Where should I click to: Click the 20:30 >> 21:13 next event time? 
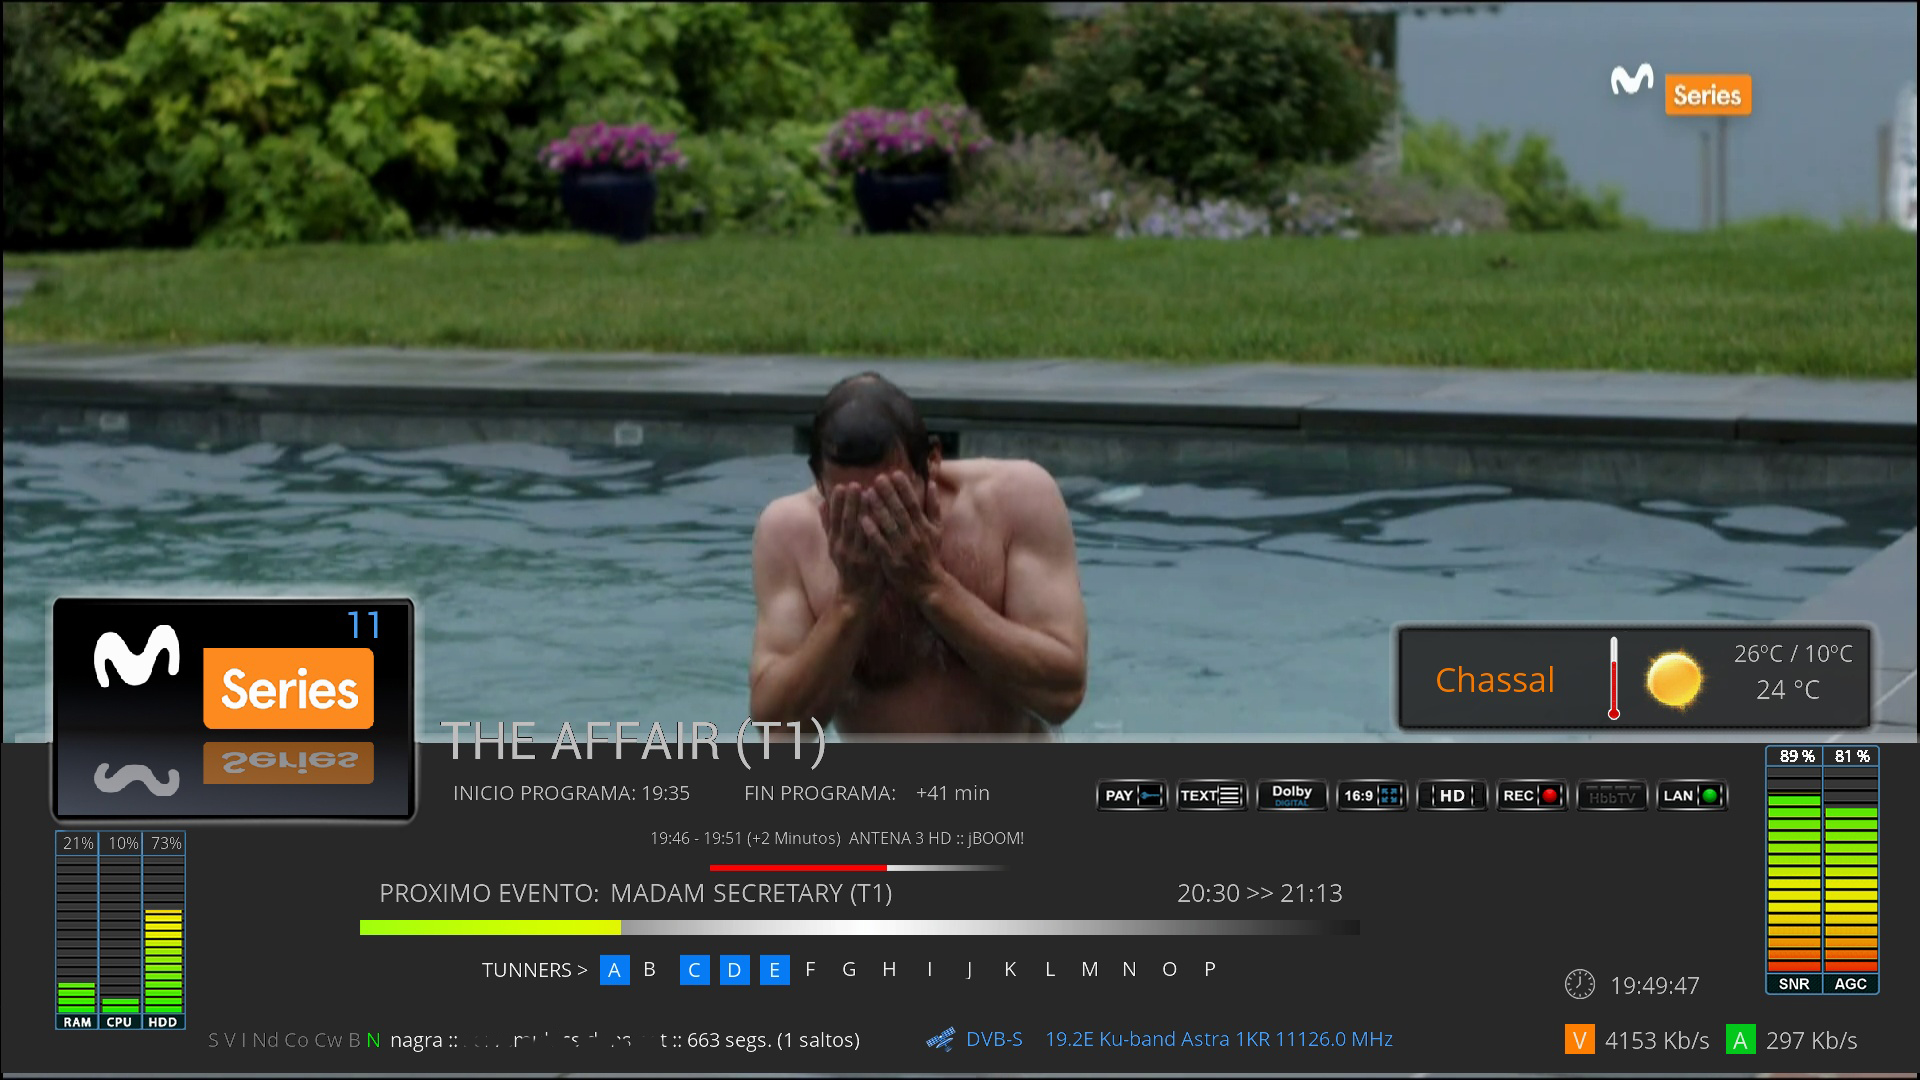click(x=1260, y=893)
